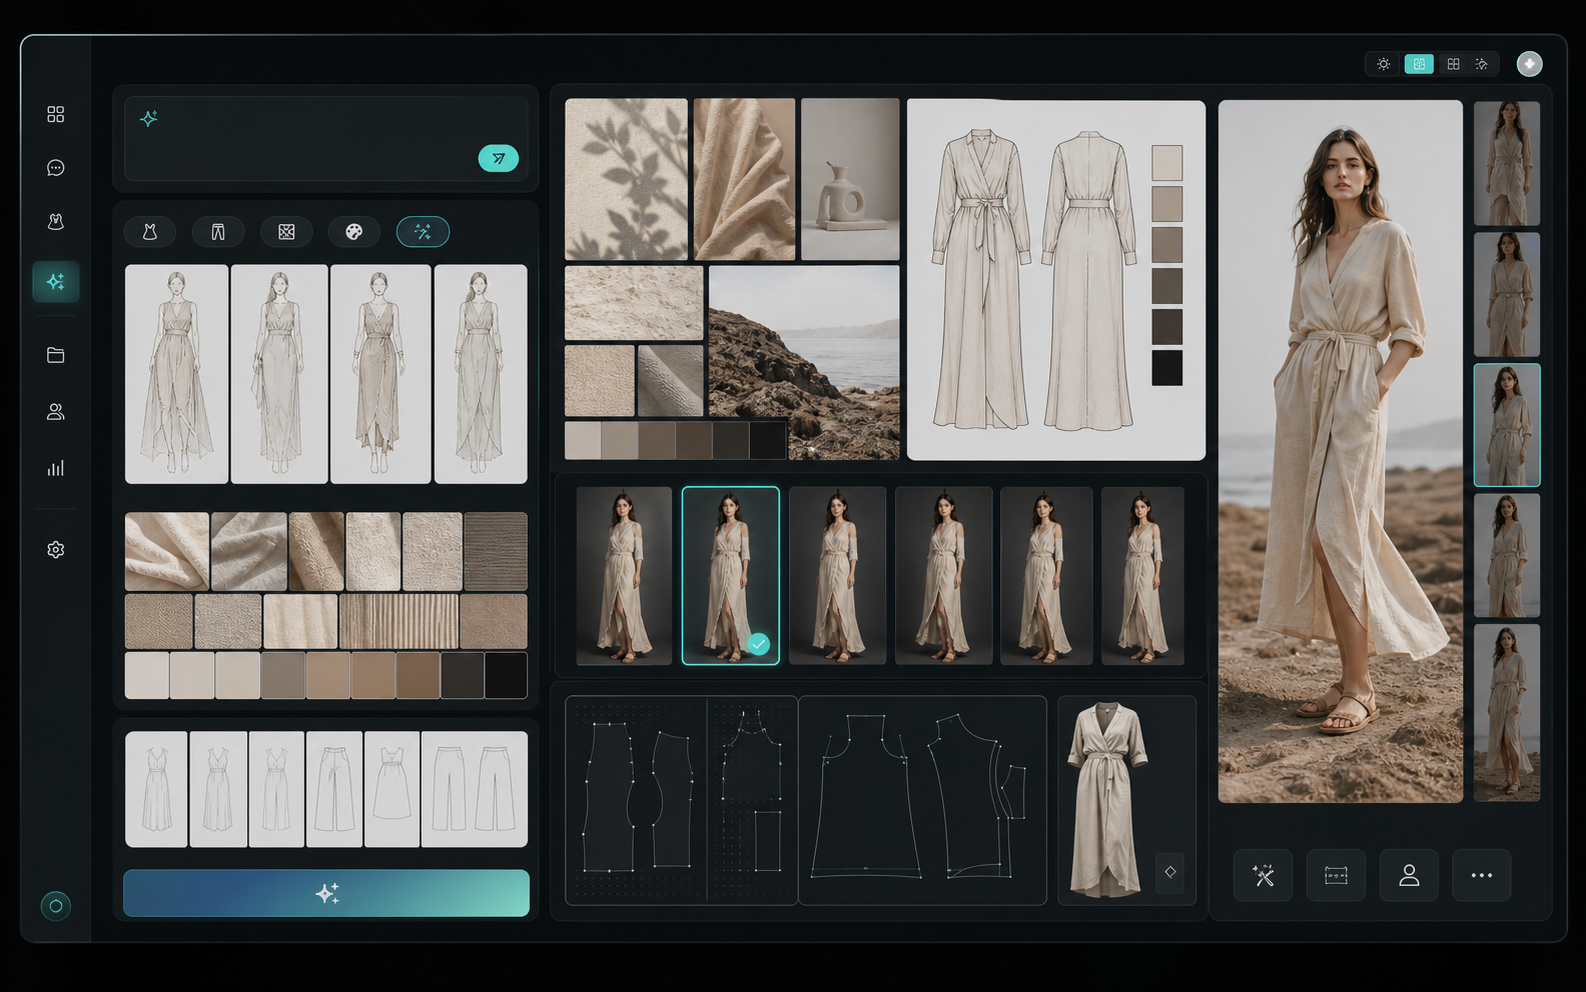The width and height of the screenshot is (1586, 992).
Task: Select the first dress sketch in the left panel
Action: 177,374
